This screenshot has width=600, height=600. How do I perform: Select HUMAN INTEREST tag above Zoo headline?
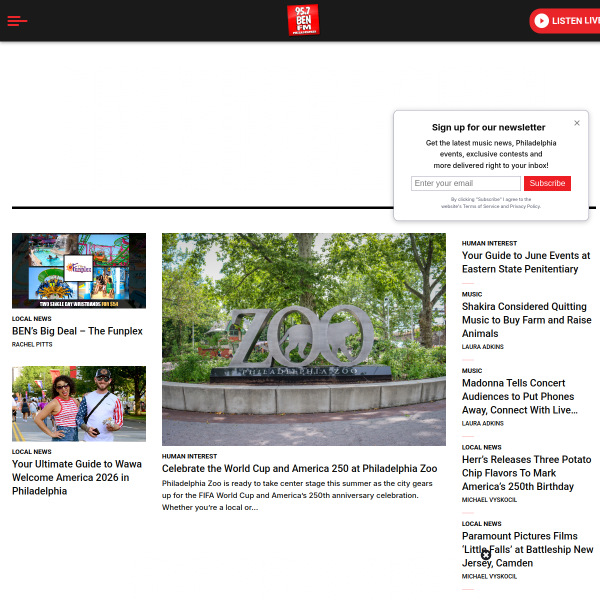tap(189, 457)
